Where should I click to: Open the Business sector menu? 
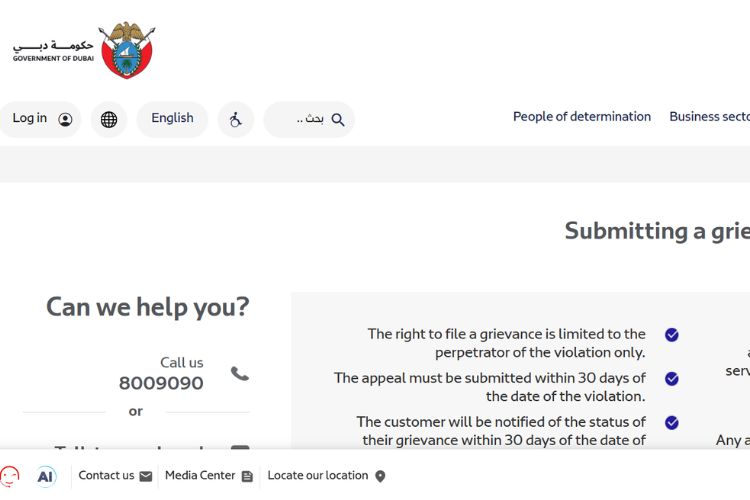click(709, 117)
